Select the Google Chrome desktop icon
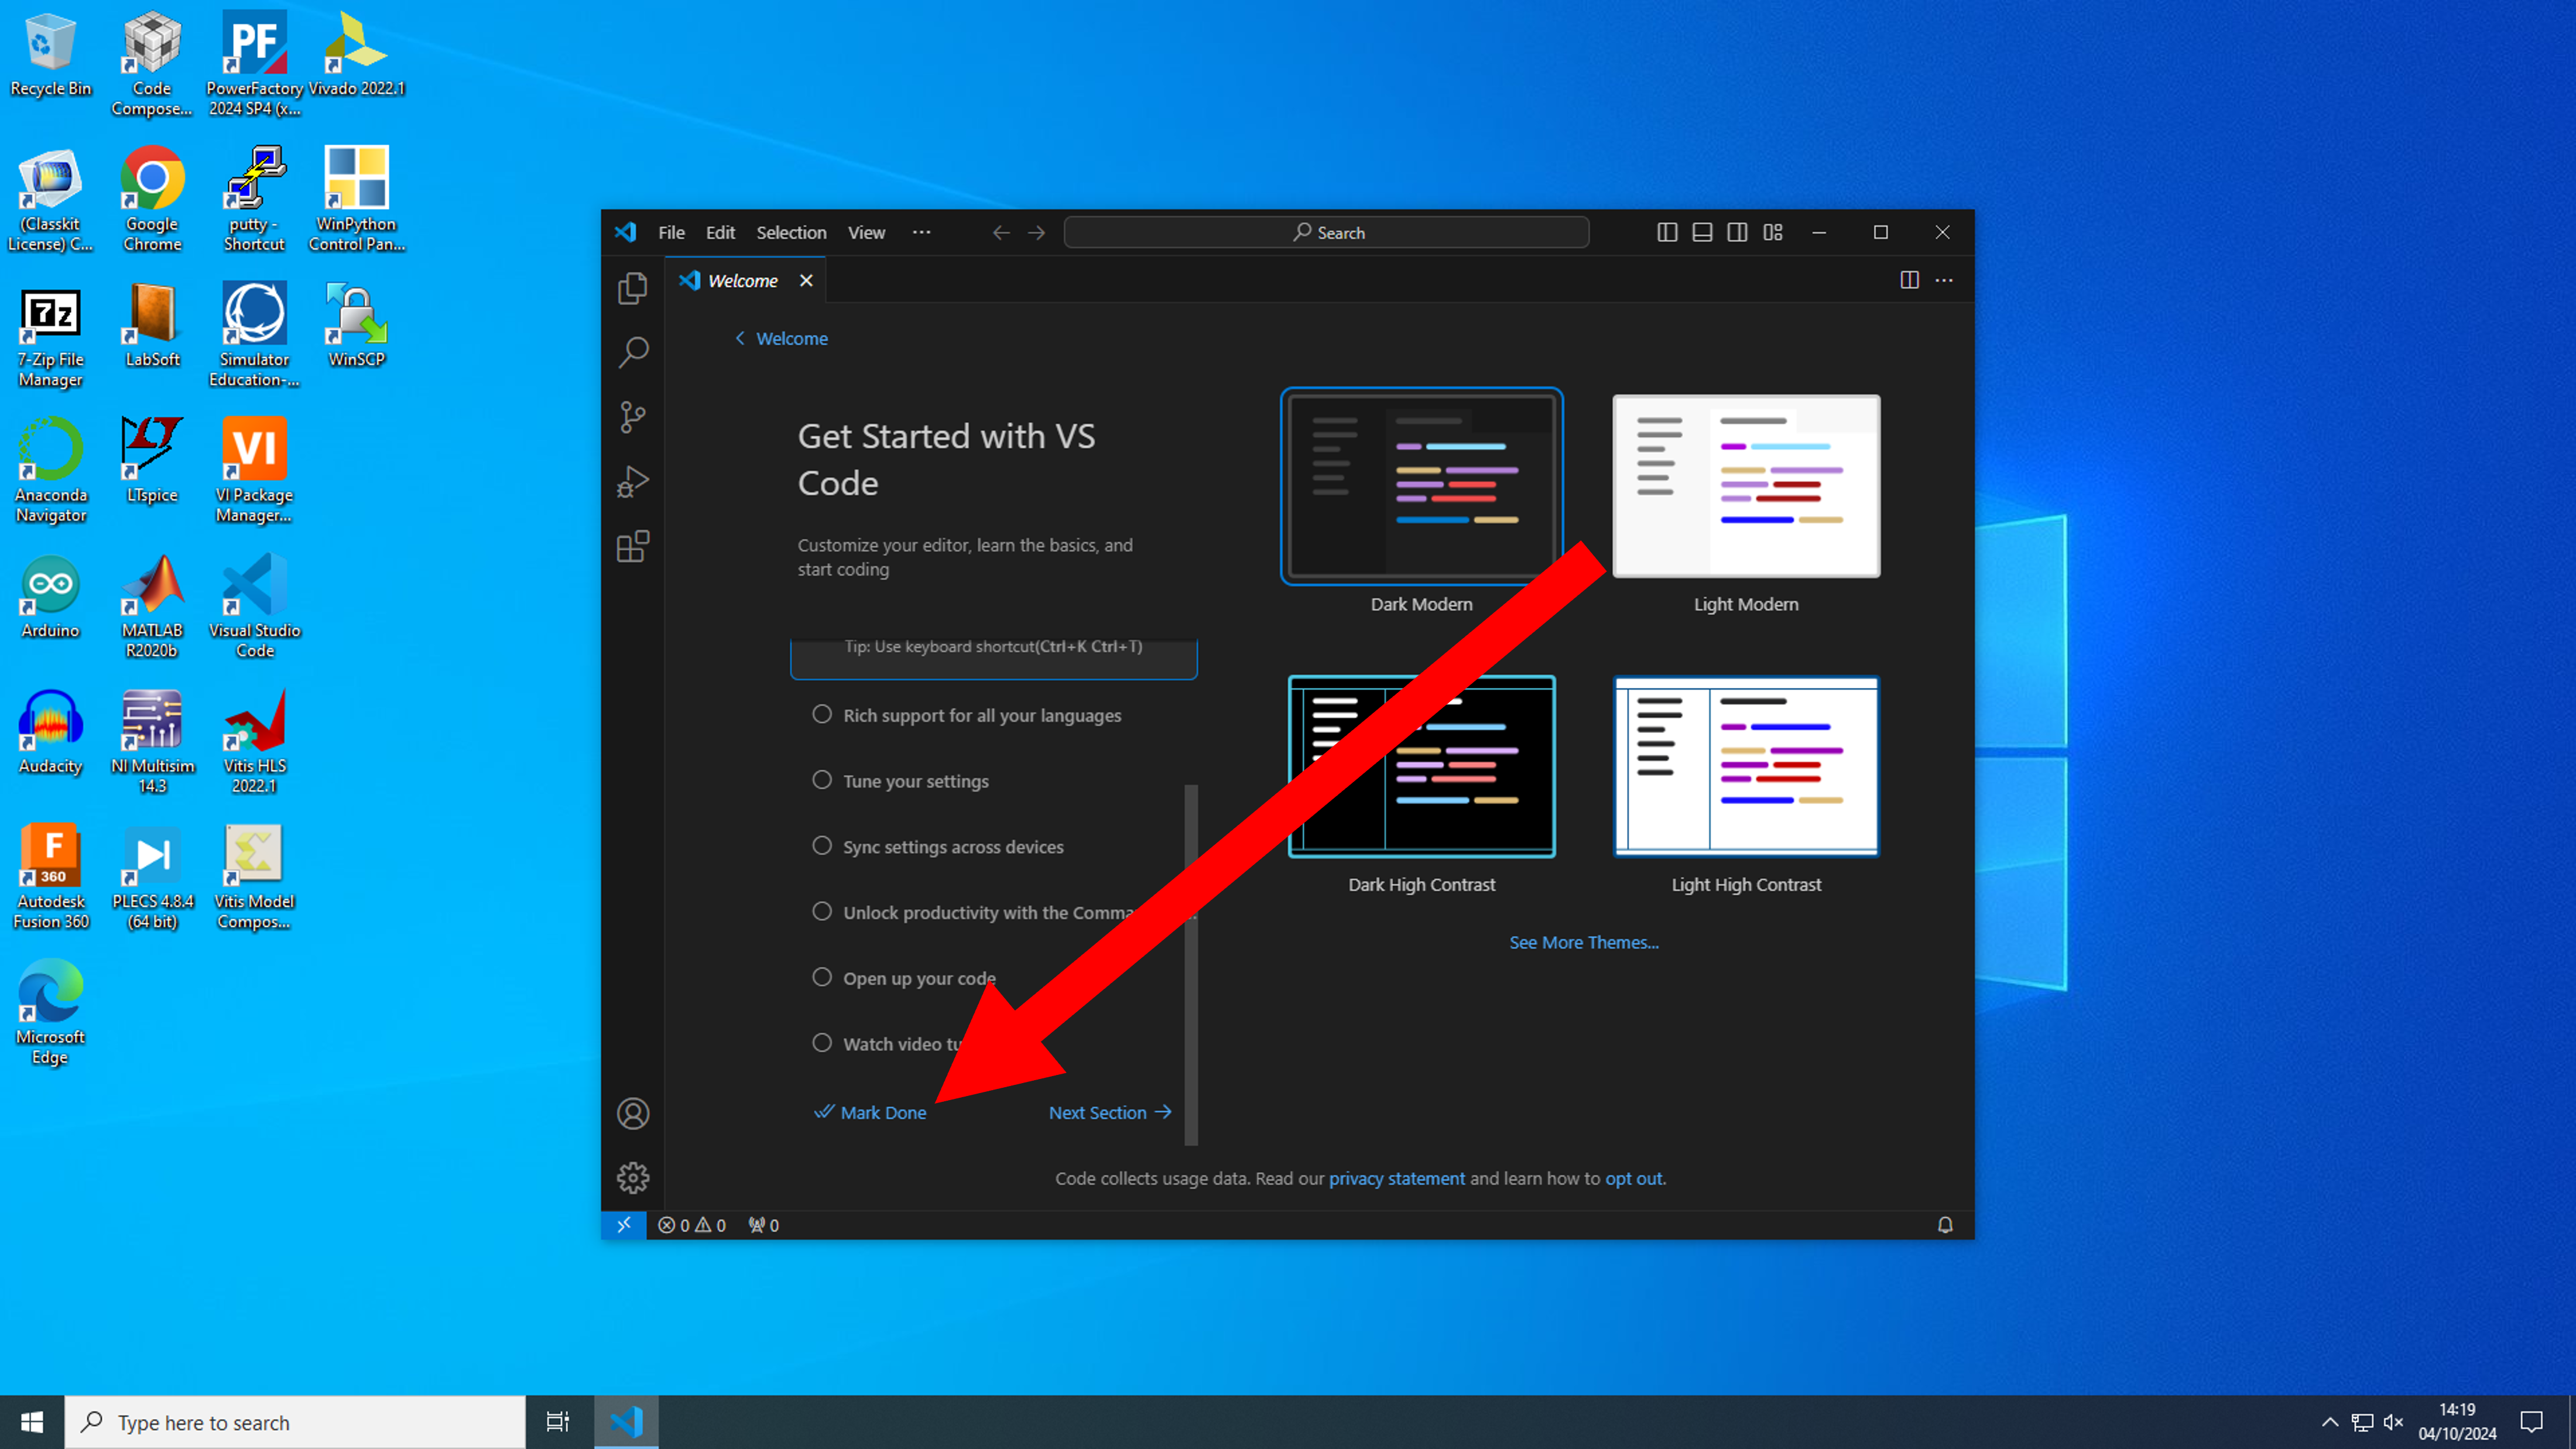Viewport: 2576px width, 1449px height. 152,199
